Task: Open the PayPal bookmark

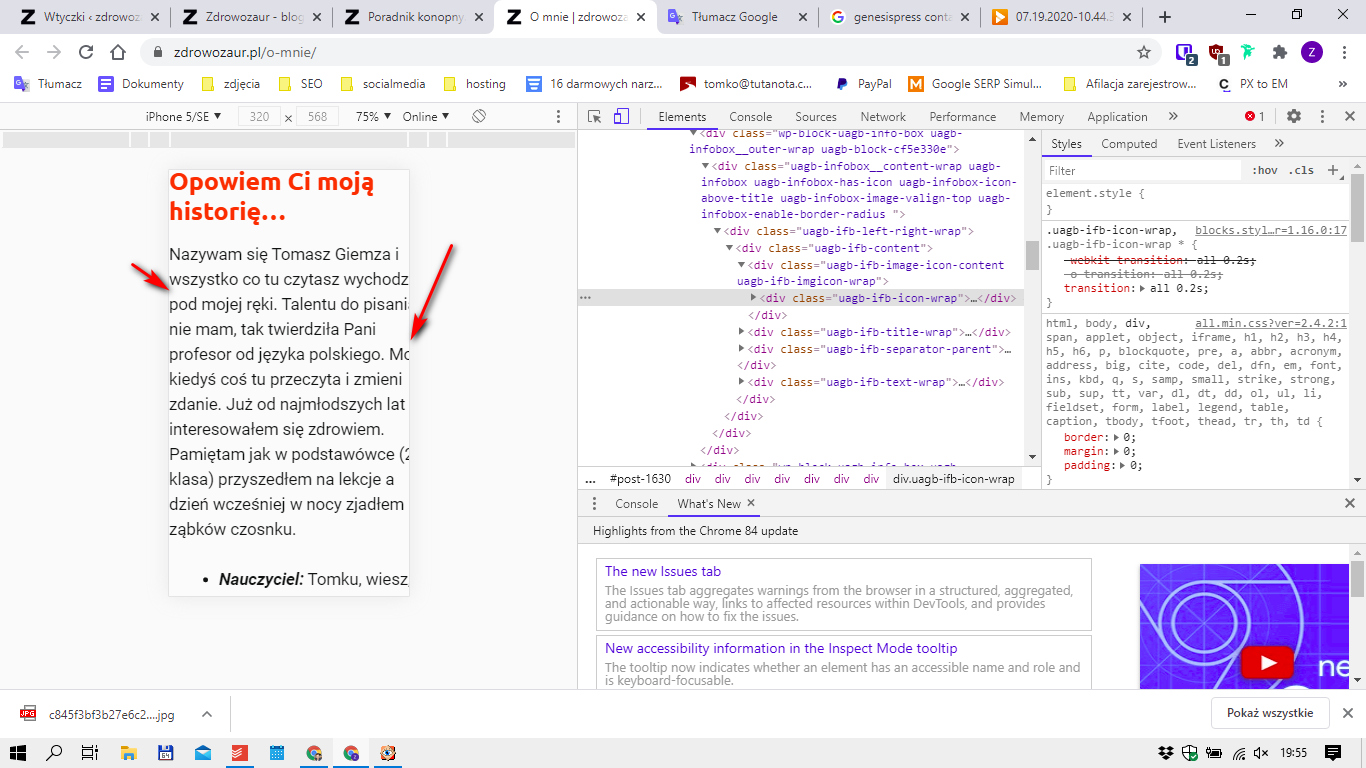Action: [864, 84]
